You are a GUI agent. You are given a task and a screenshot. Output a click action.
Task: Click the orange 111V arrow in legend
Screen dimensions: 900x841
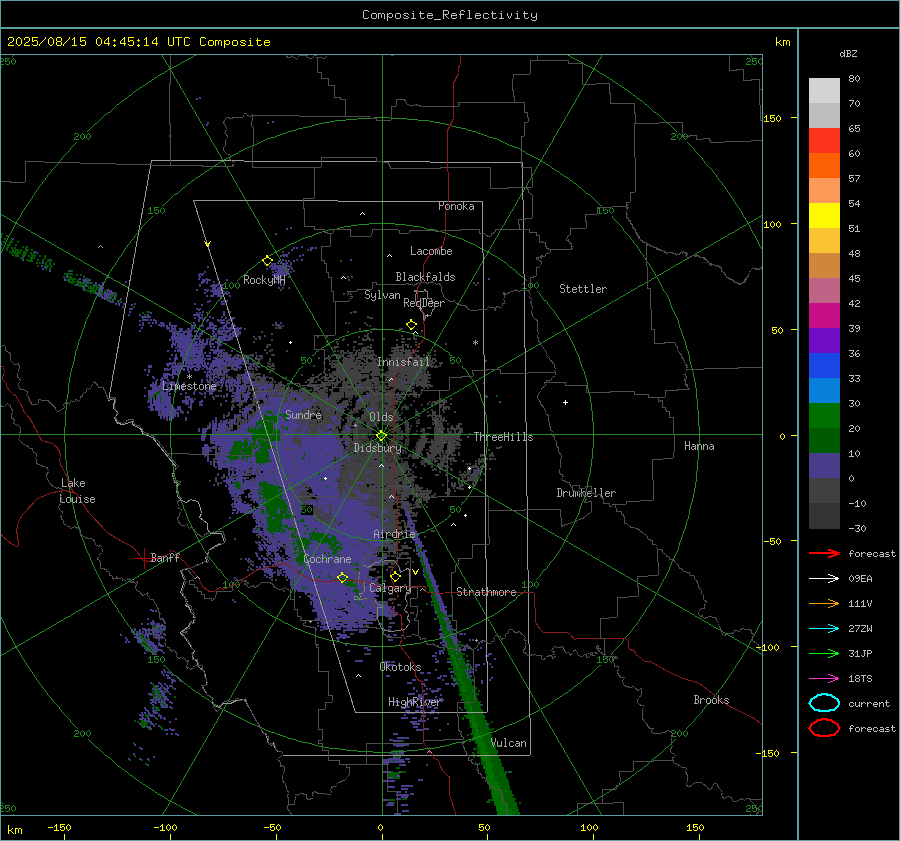click(x=824, y=603)
